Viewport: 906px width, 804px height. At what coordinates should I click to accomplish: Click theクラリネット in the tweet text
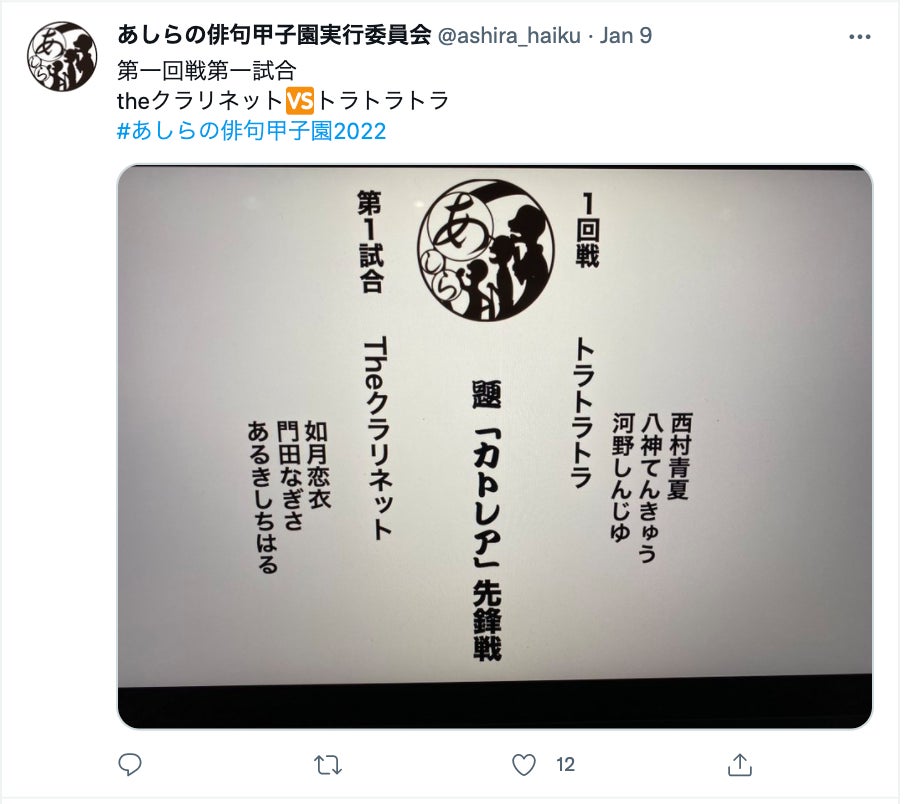[x=200, y=101]
